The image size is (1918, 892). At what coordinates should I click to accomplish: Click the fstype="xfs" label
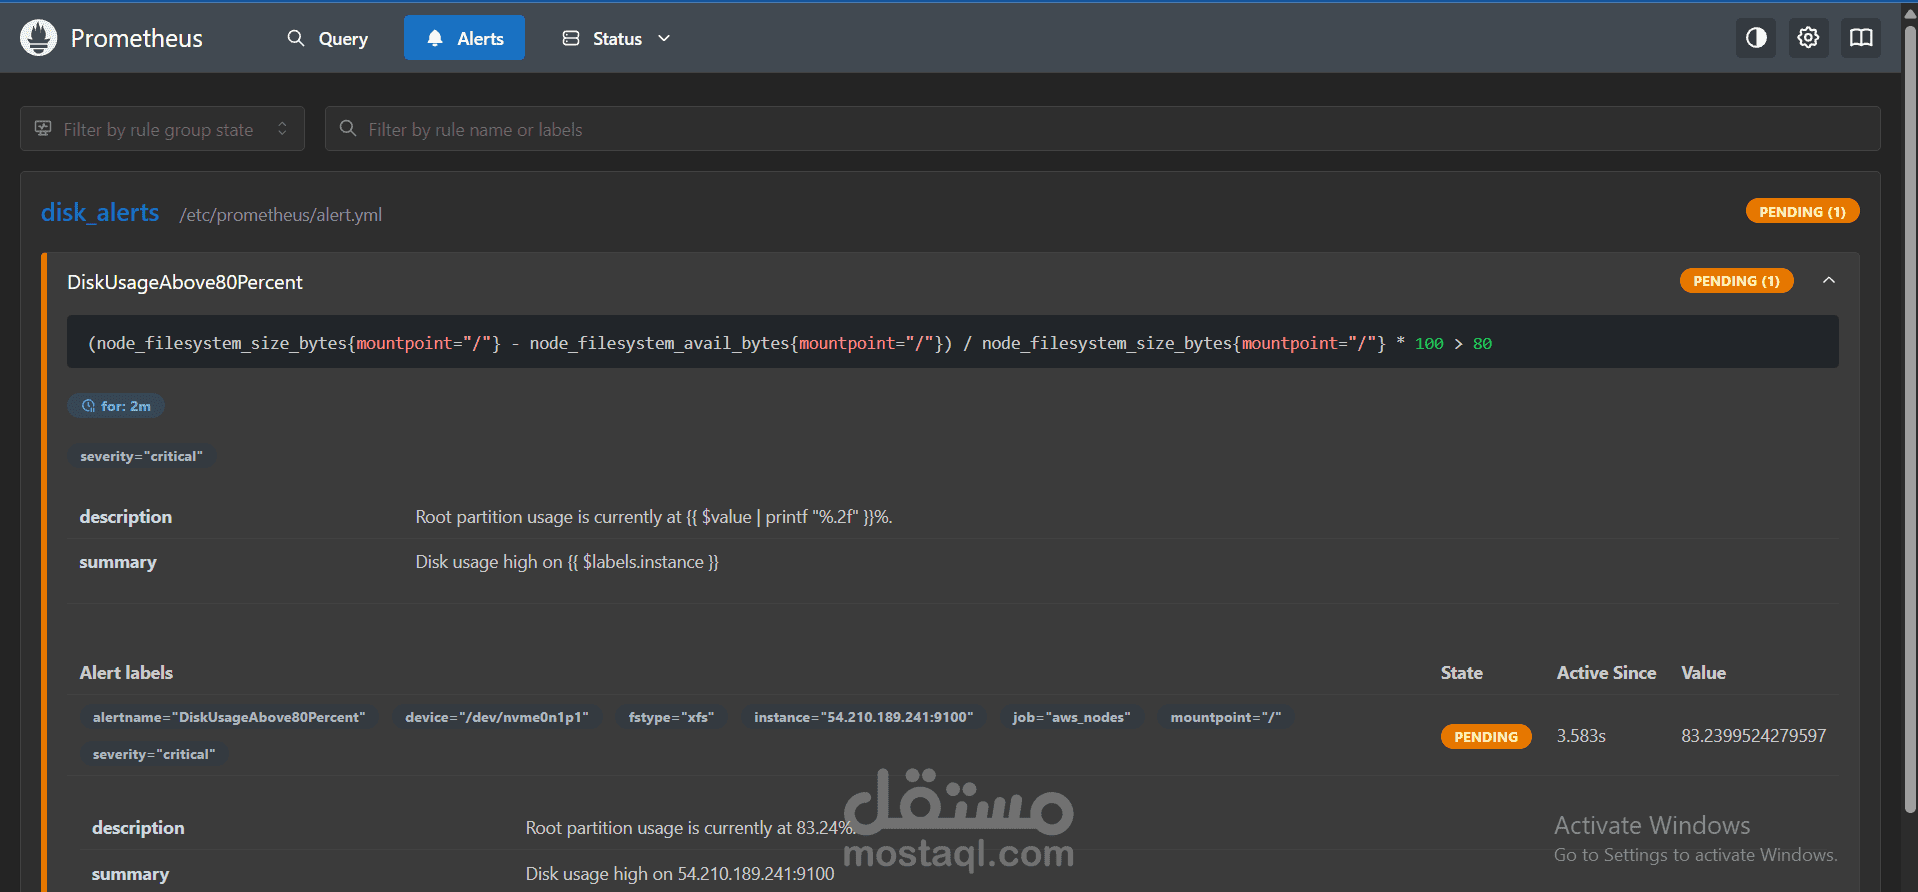[x=671, y=717]
